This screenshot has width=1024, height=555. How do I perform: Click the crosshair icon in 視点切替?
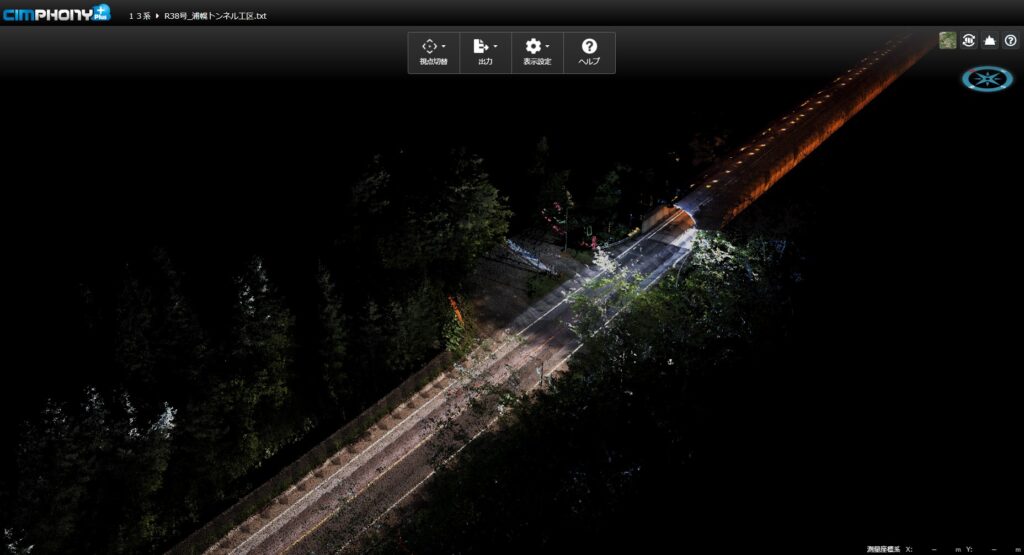[x=429, y=46]
